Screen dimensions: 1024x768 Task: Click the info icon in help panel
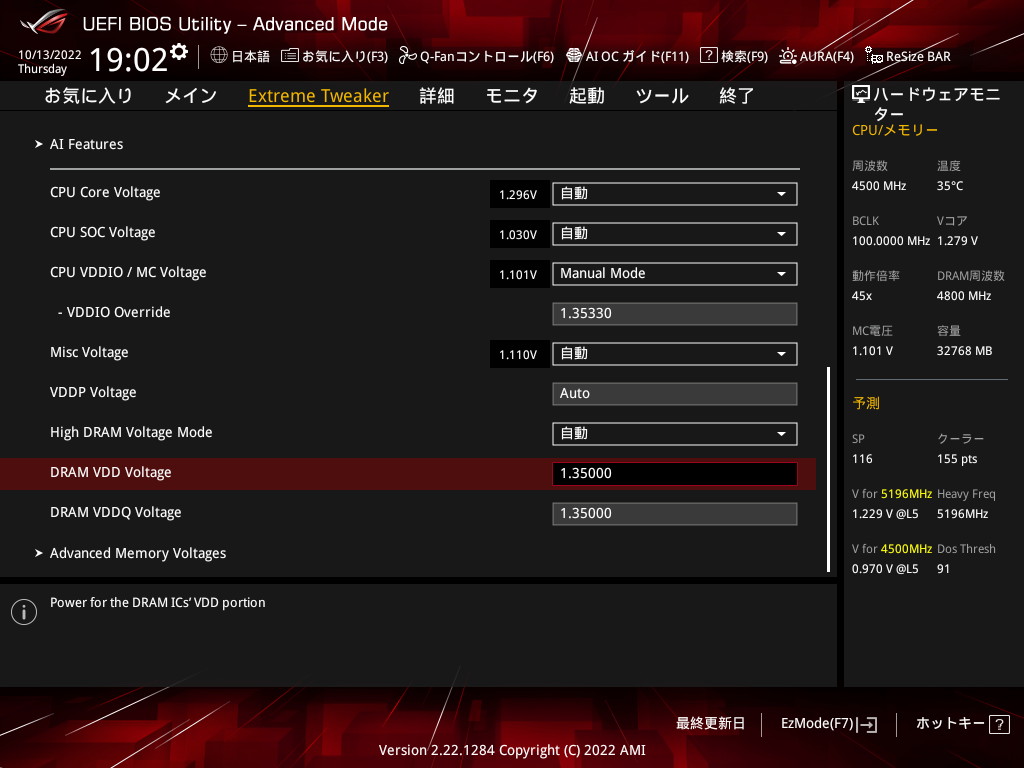coord(24,612)
